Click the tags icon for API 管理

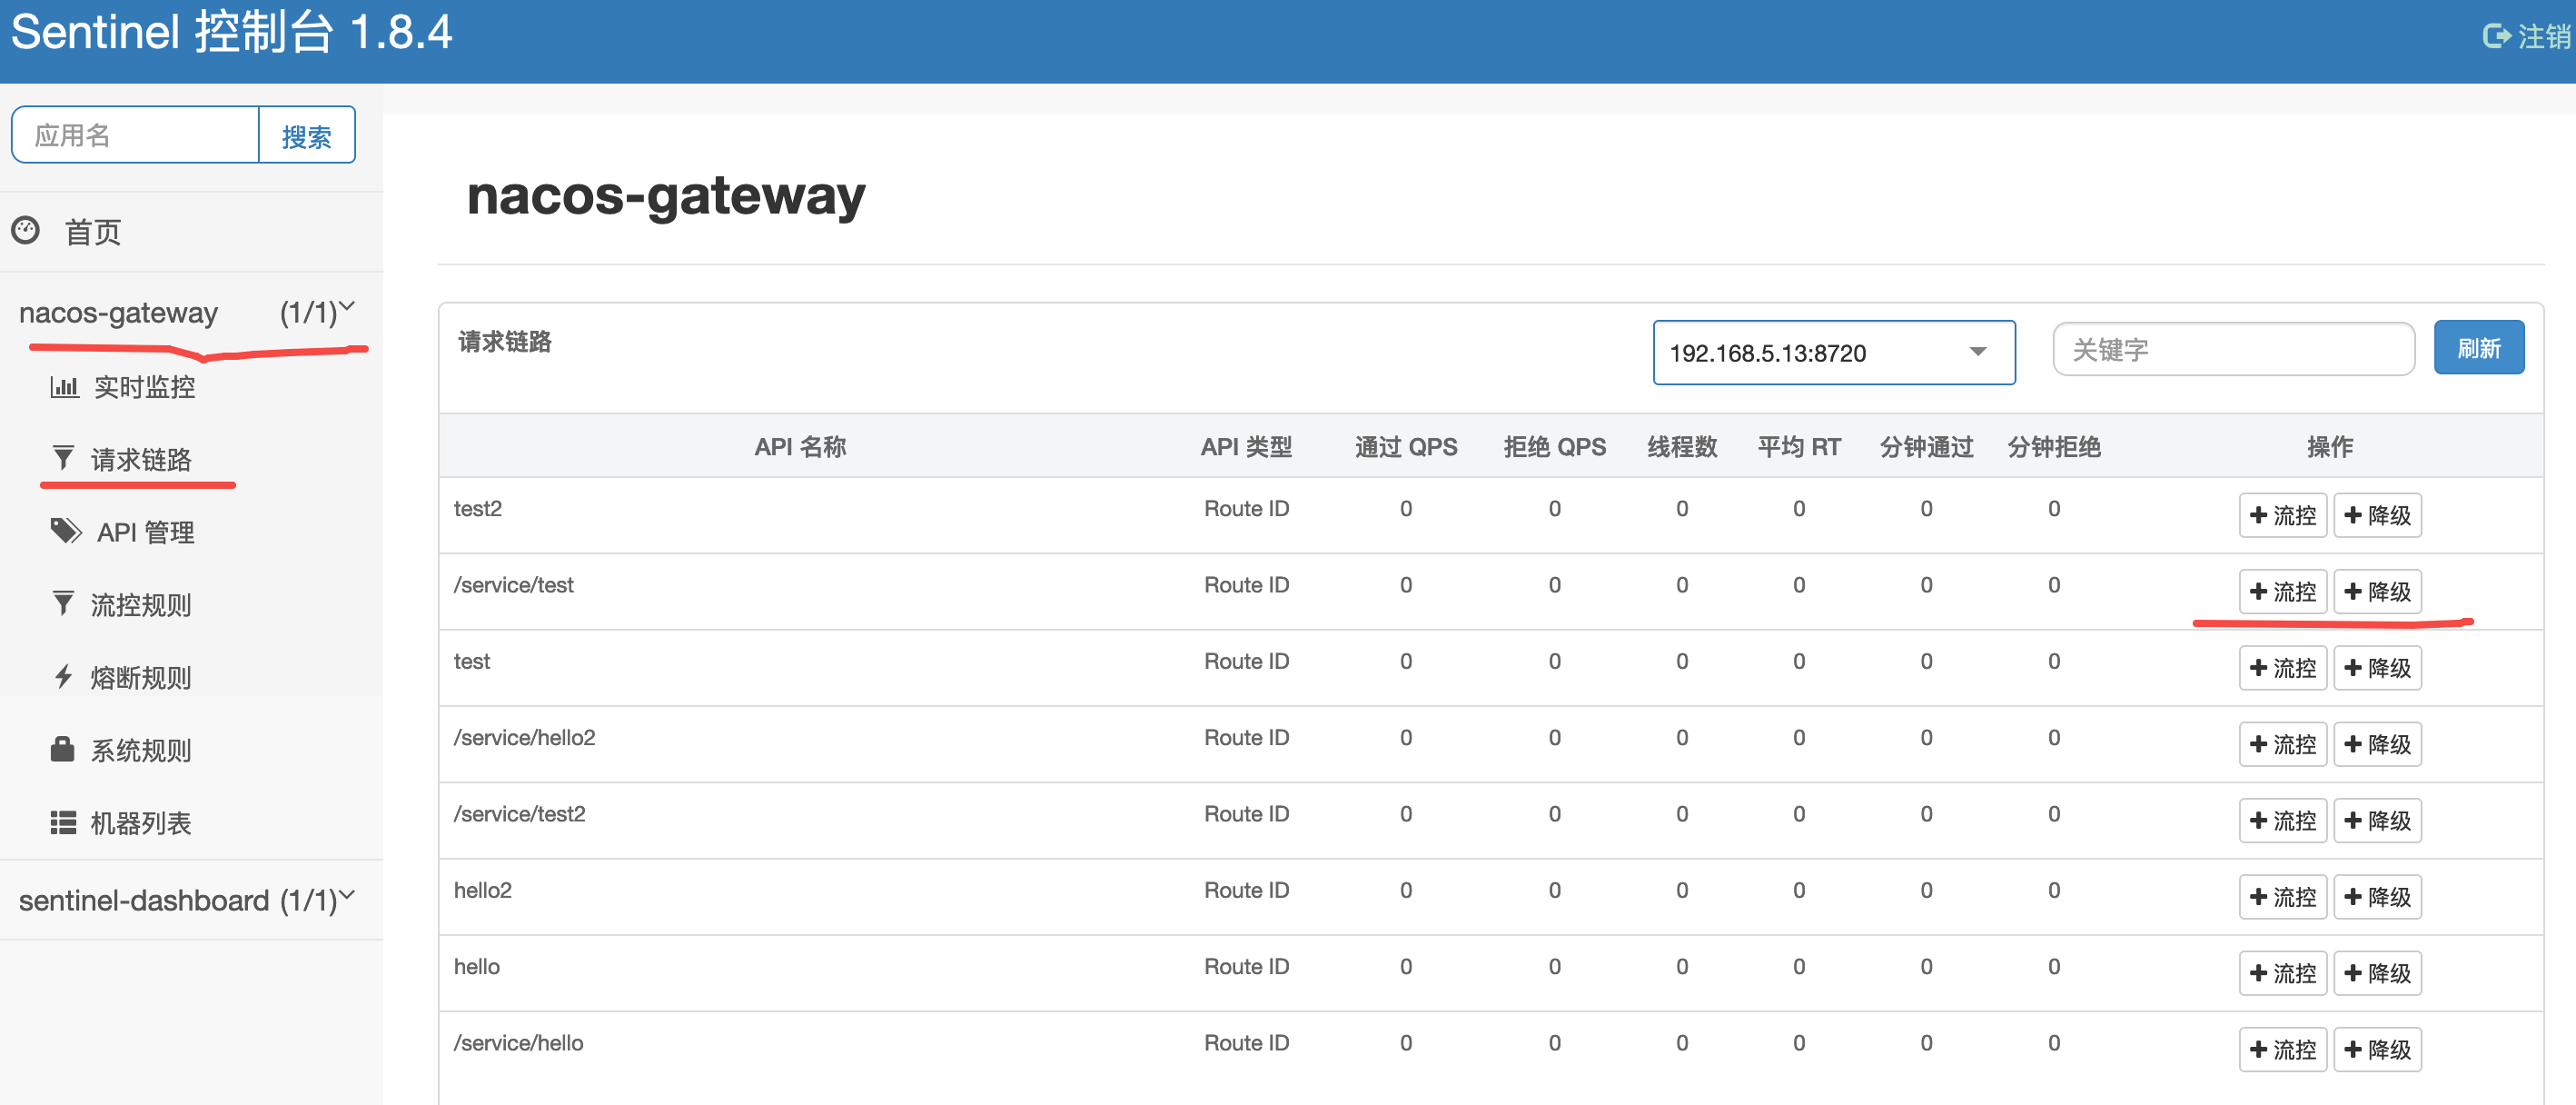pos(66,531)
